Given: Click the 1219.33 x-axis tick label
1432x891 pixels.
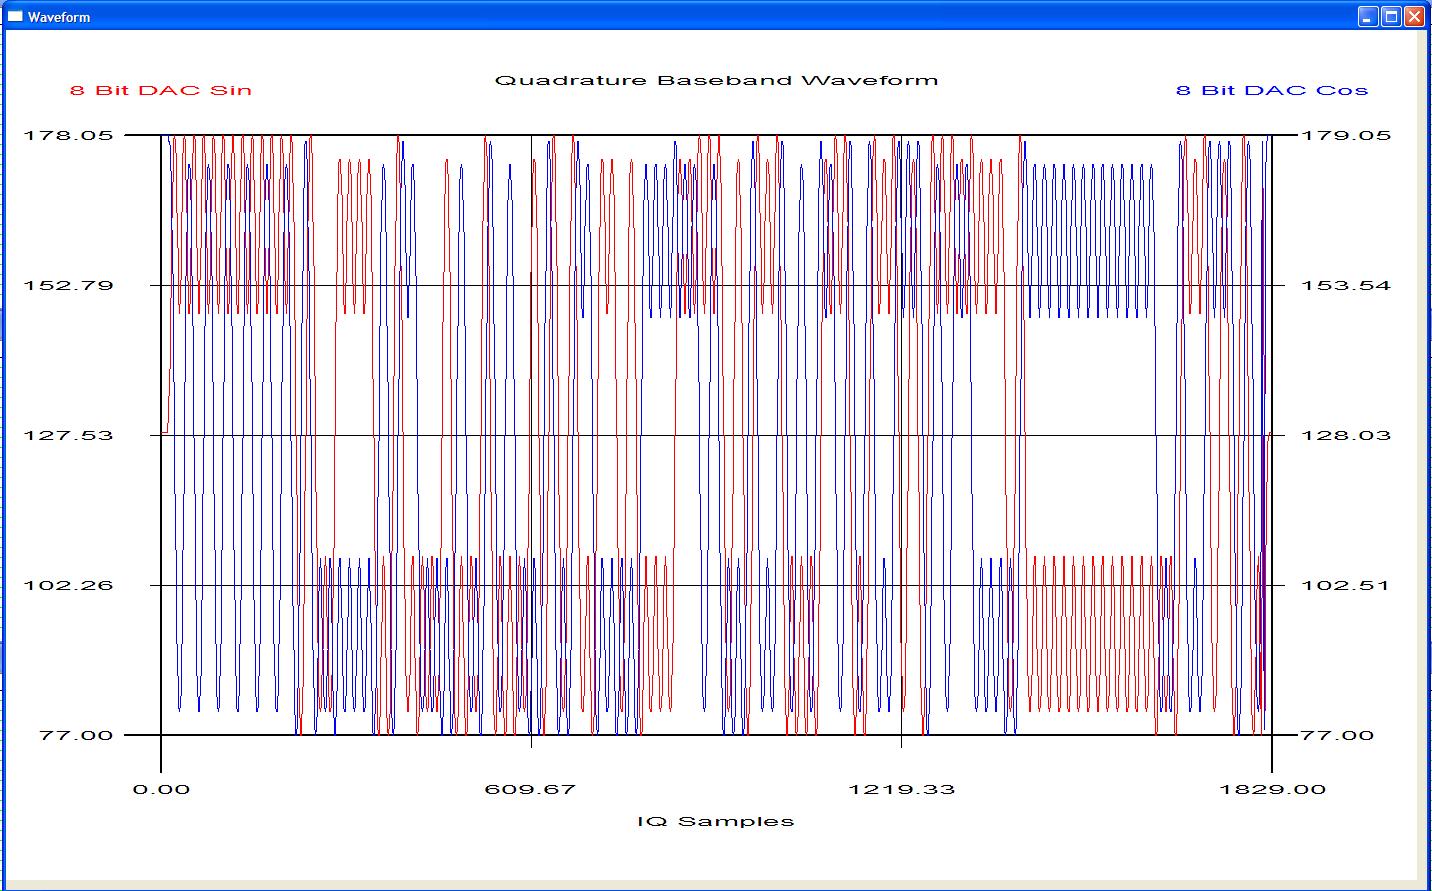Looking at the screenshot, I should click(901, 789).
